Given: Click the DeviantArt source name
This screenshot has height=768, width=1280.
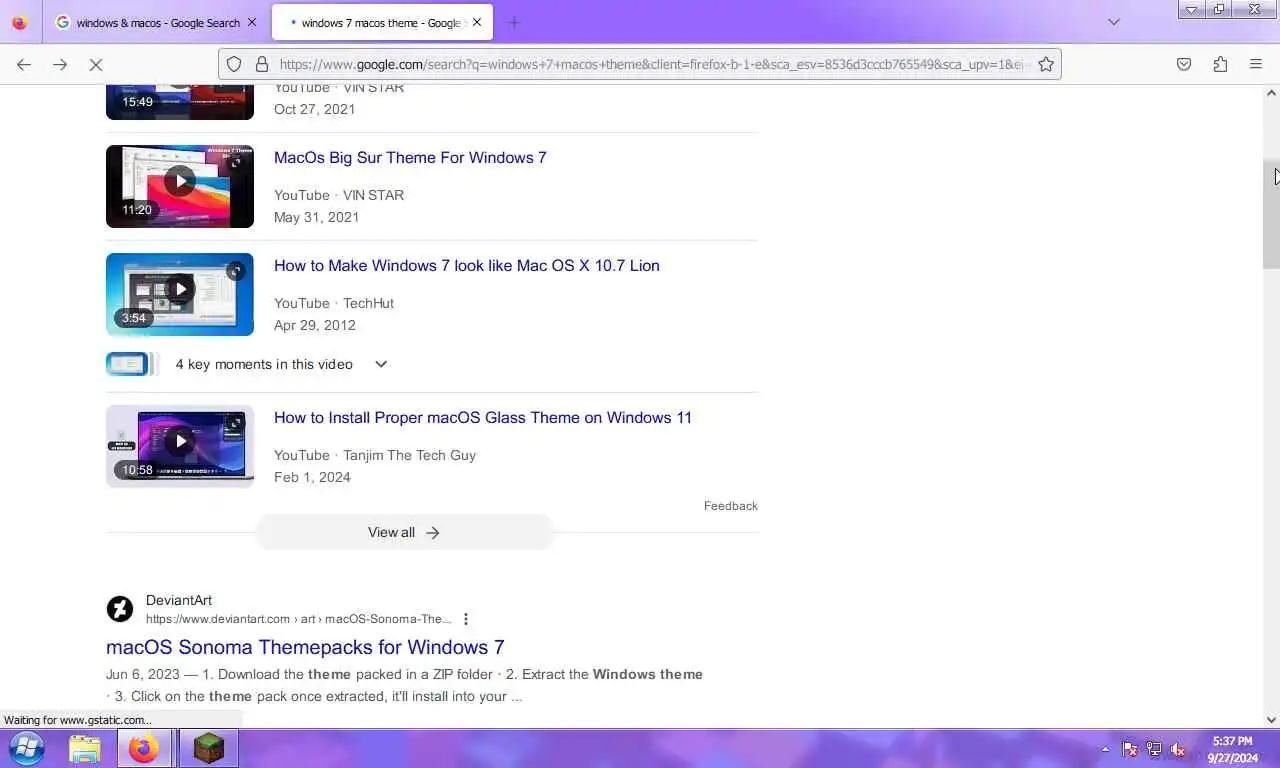Looking at the screenshot, I should coord(179,600).
